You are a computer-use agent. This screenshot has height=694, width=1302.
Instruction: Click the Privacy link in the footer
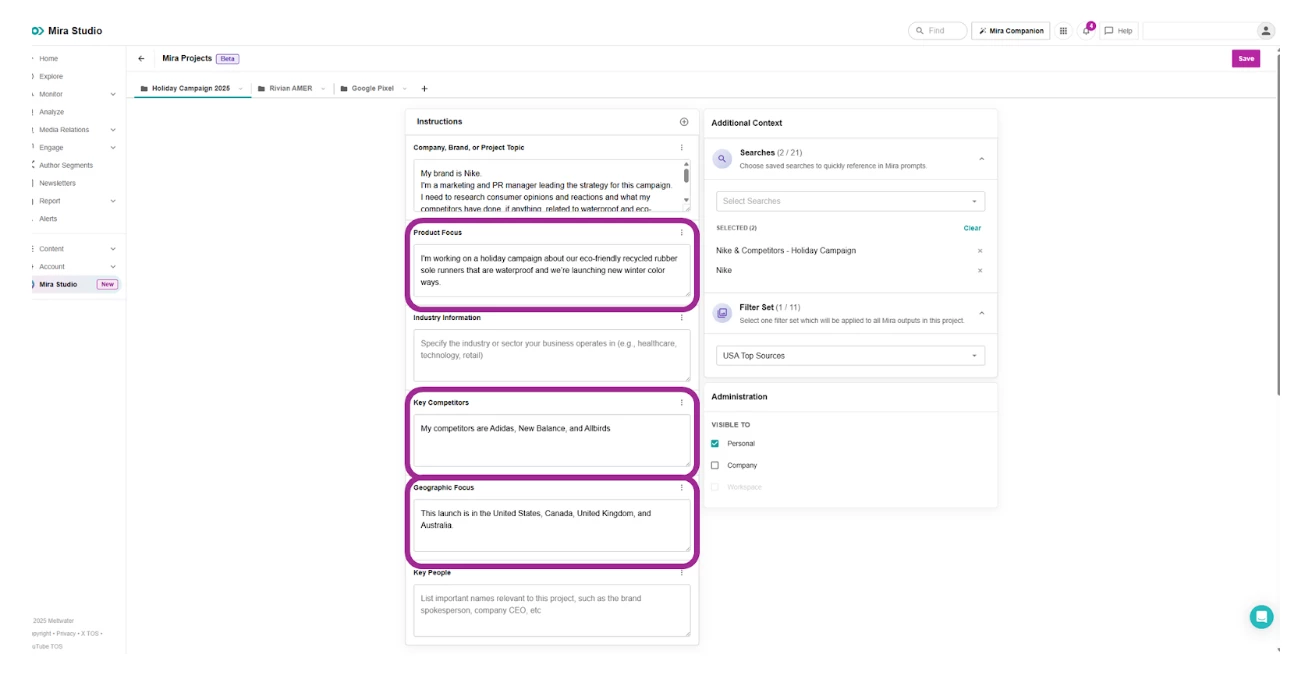(x=66, y=633)
